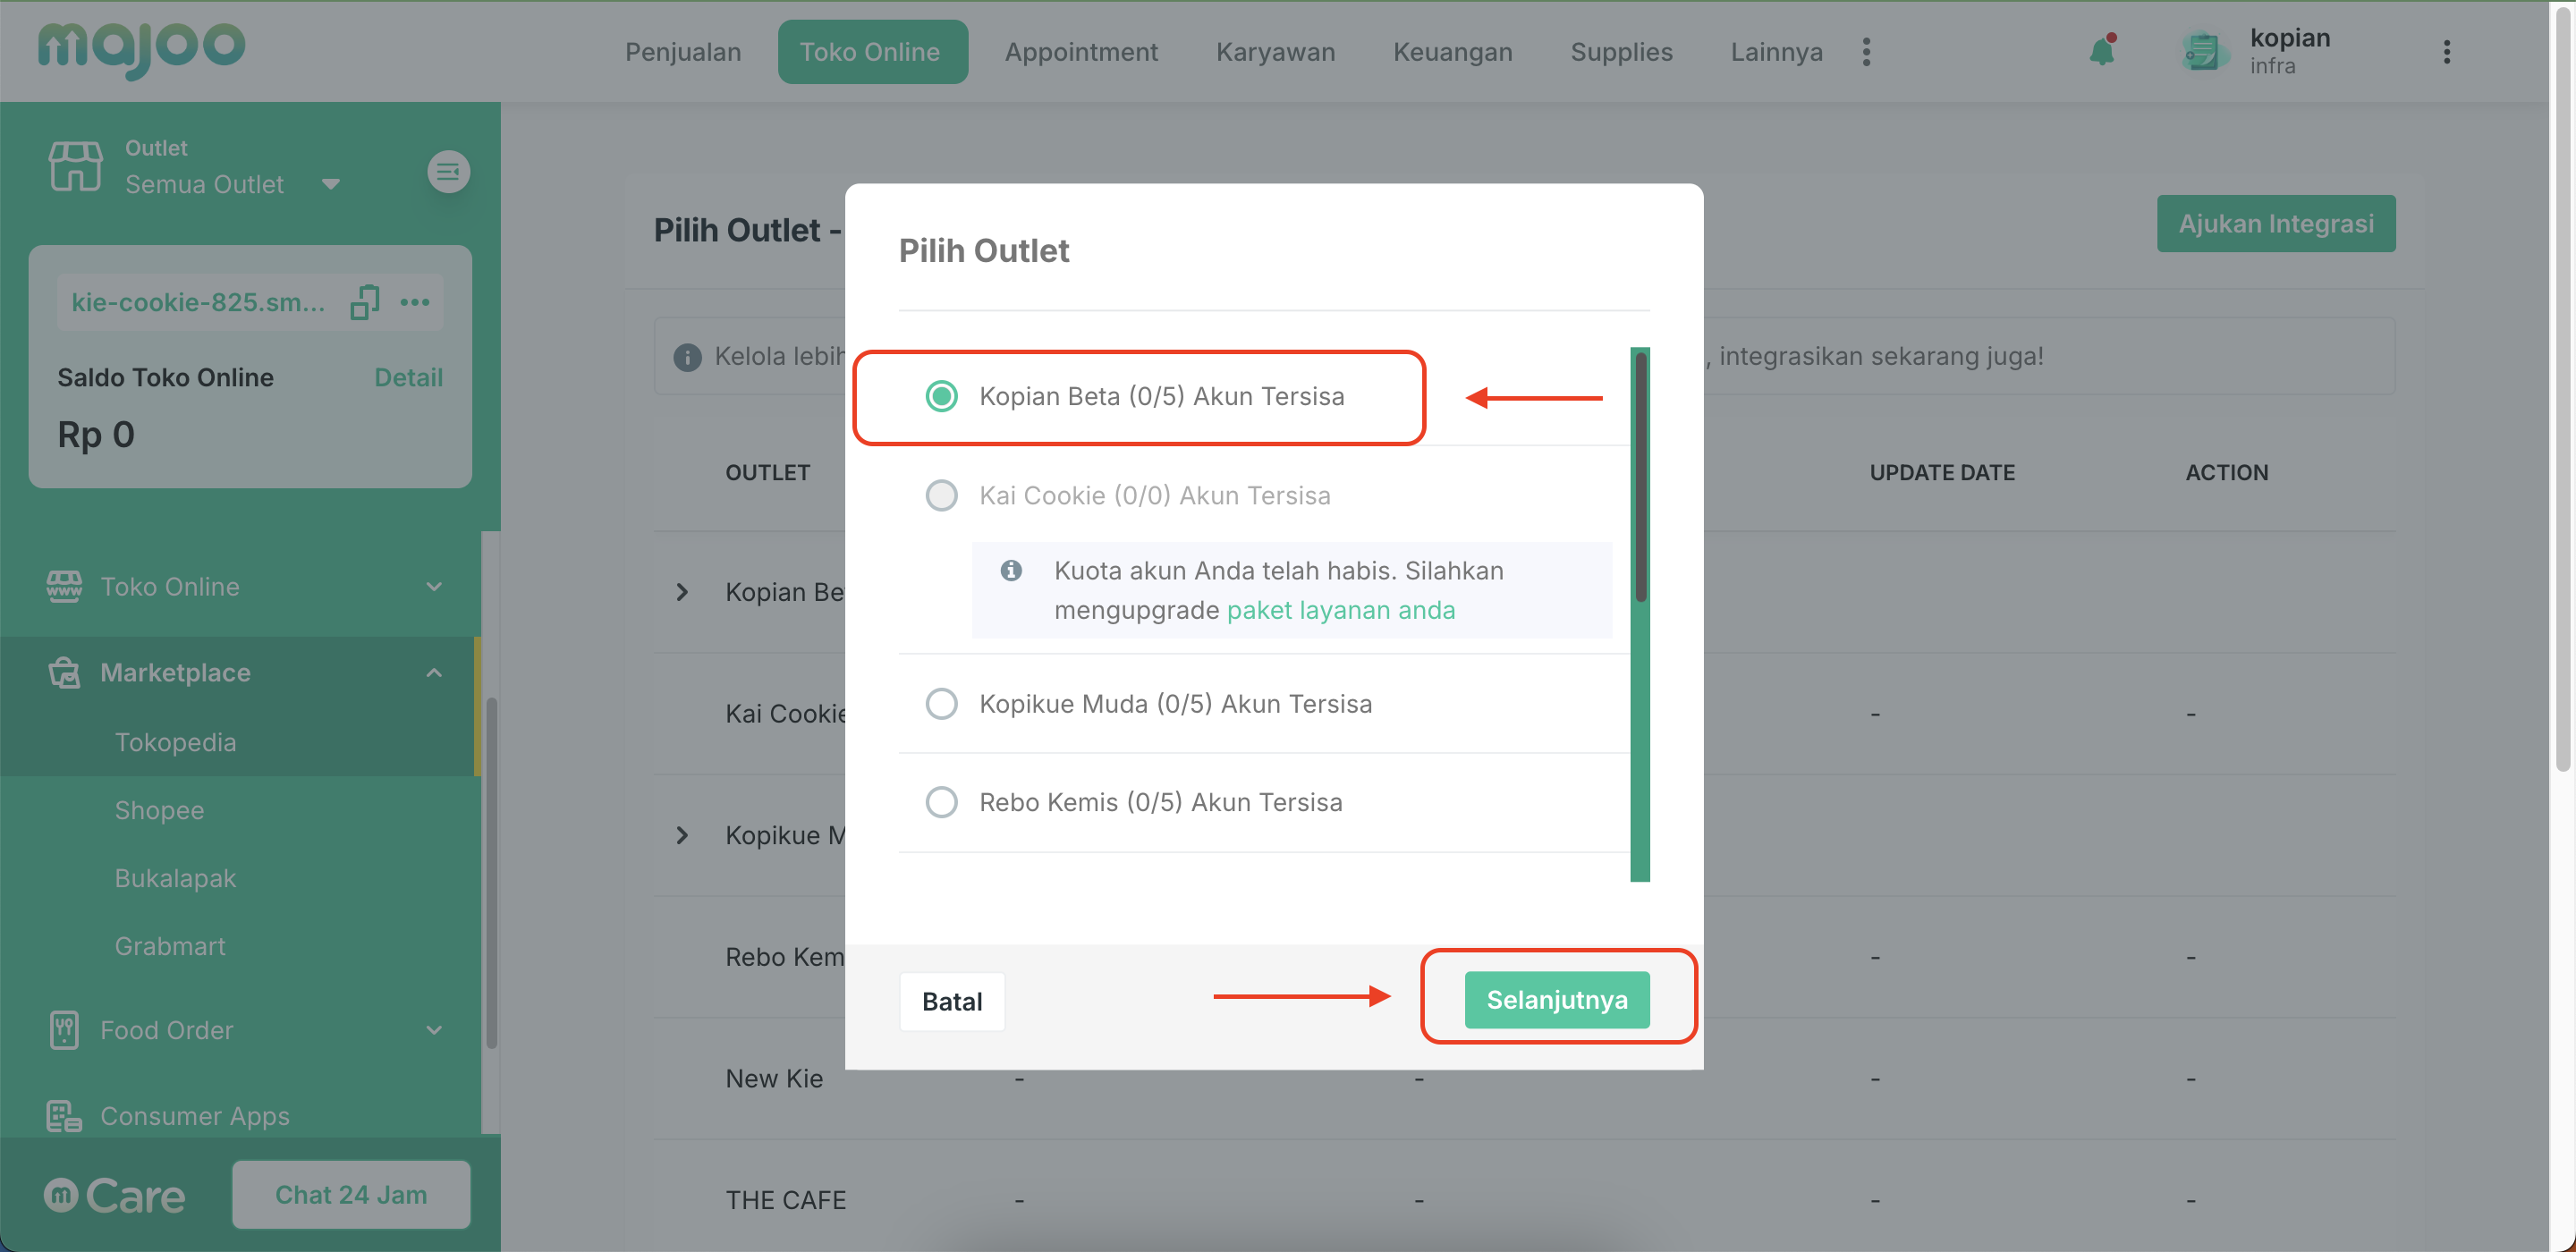Image resolution: width=2576 pixels, height=1252 pixels.
Task: Follow the paket layanan anda link
Action: pos(1340,609)
